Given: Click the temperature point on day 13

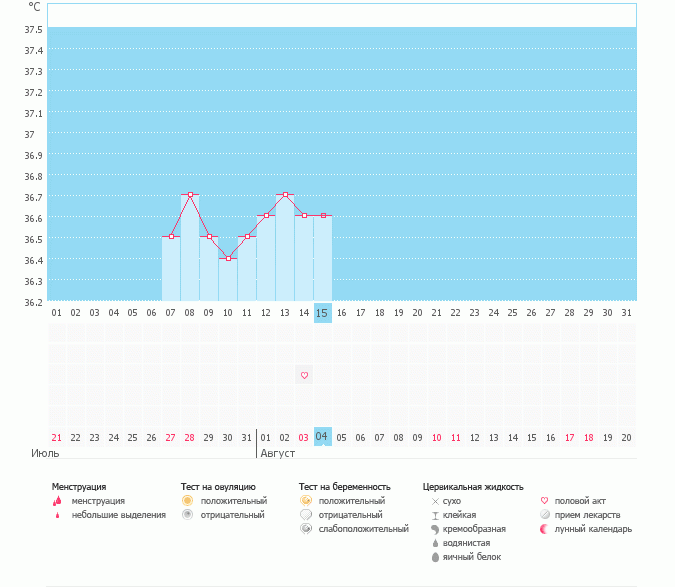Looking at the screenshot, I should pos(285,194).
